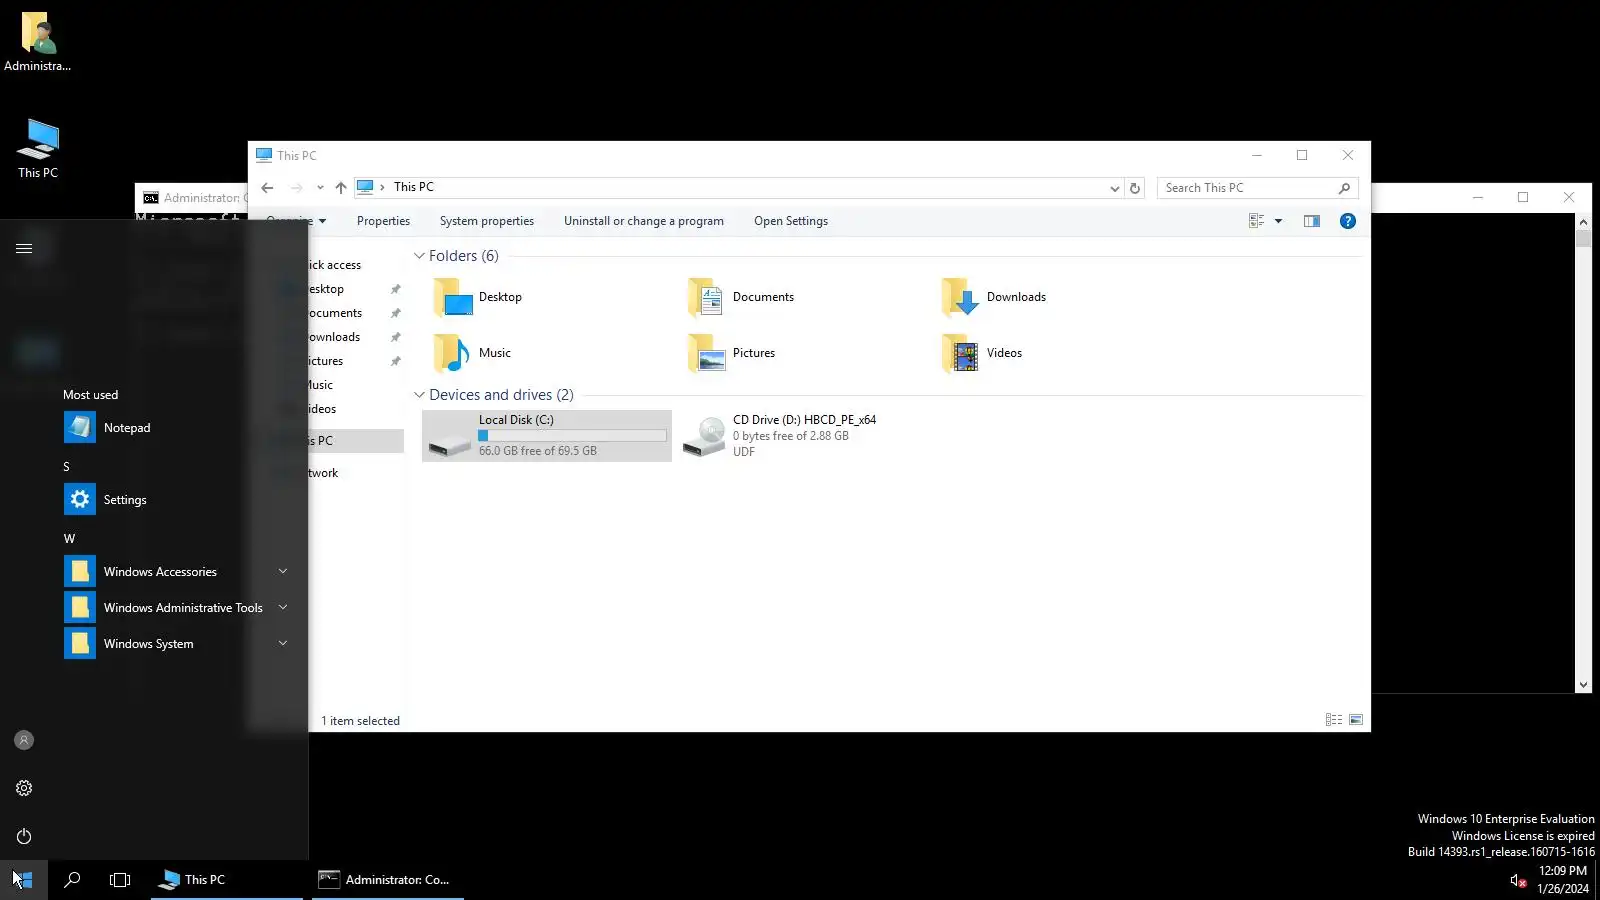Switch to details view in status bar

point(1334,720)
